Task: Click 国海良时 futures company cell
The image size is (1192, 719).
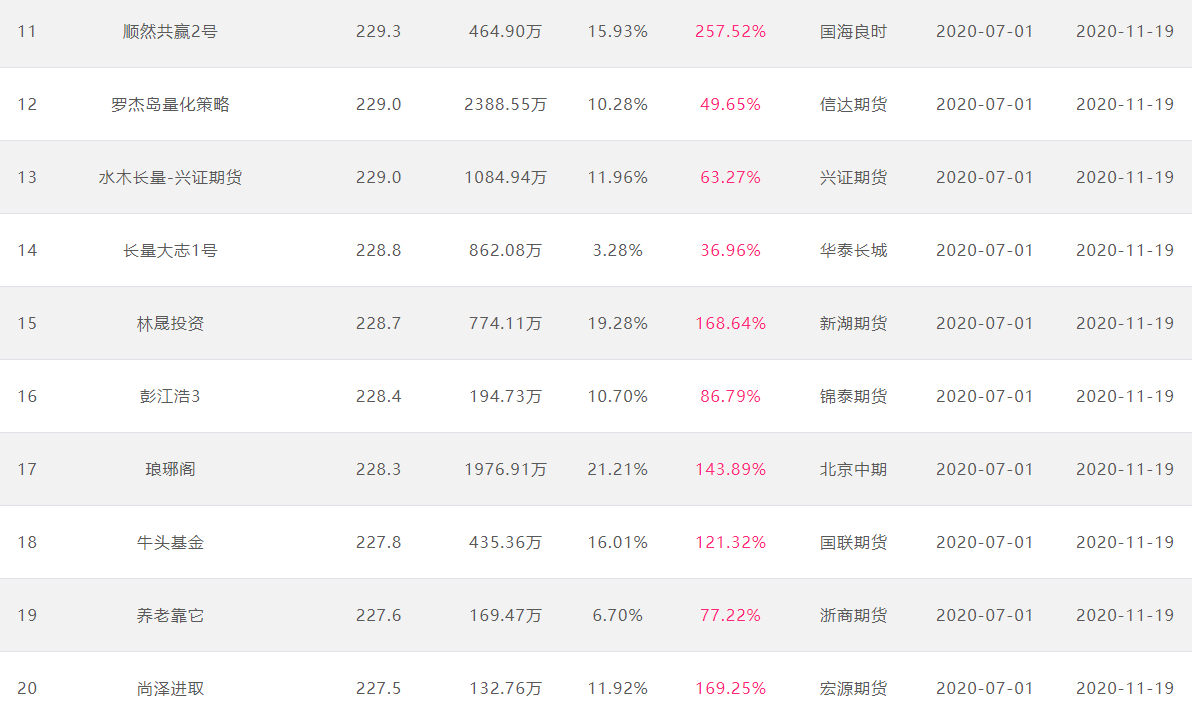Action: tap(853, 32)
